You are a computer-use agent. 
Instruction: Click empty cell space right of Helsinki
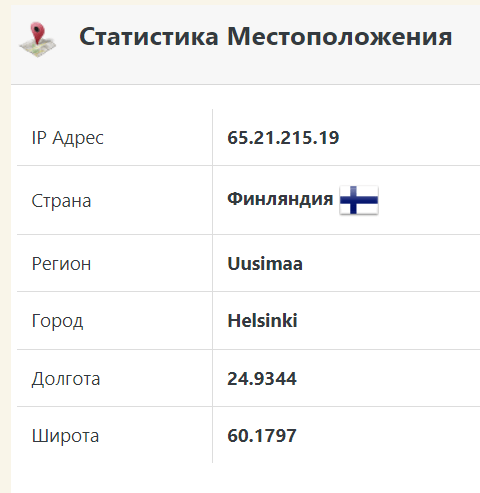pyautogui.click(x=390, y=321)
